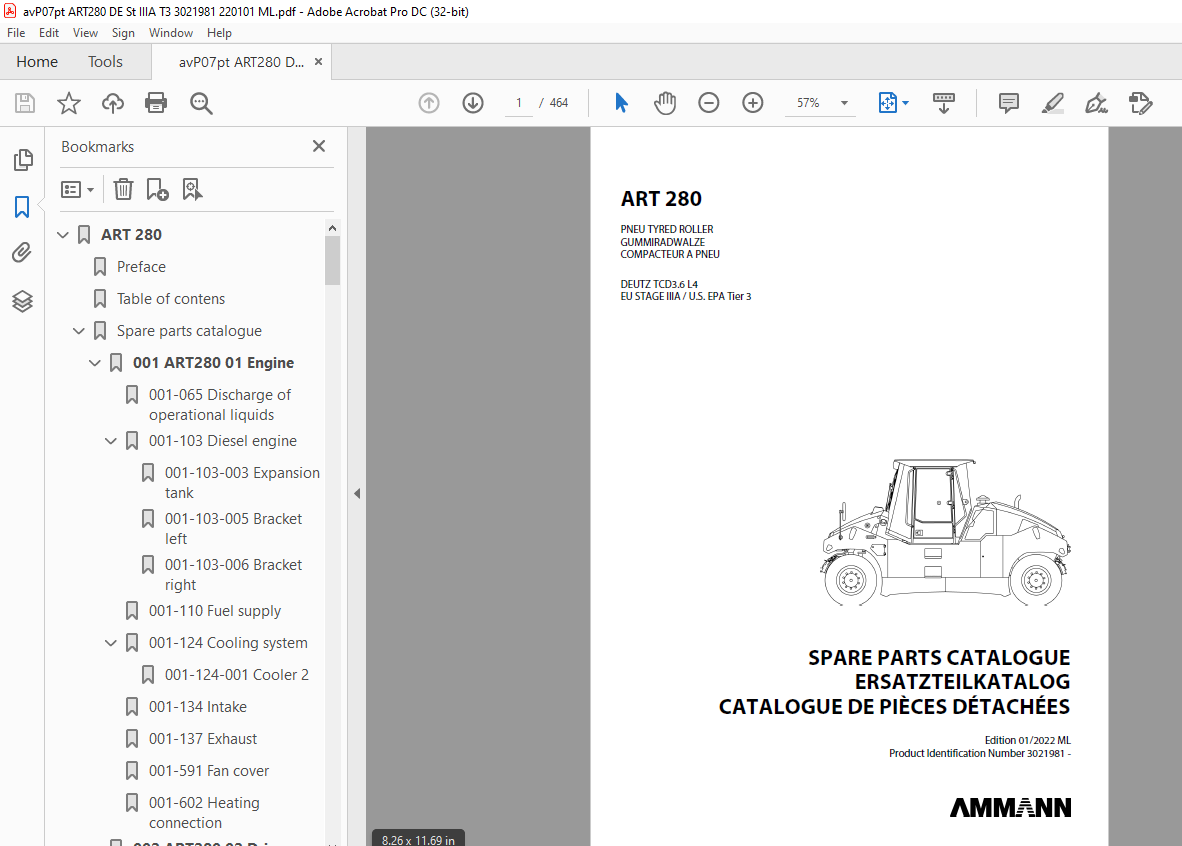Delete selected bookmark with trash icon
The width and height of the screenshot is (1182, 846).
tap(124, 189)
